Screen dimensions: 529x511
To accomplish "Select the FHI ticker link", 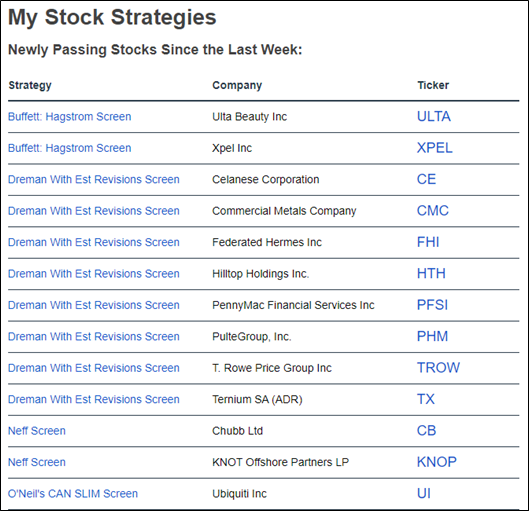I will pos(428,242).
